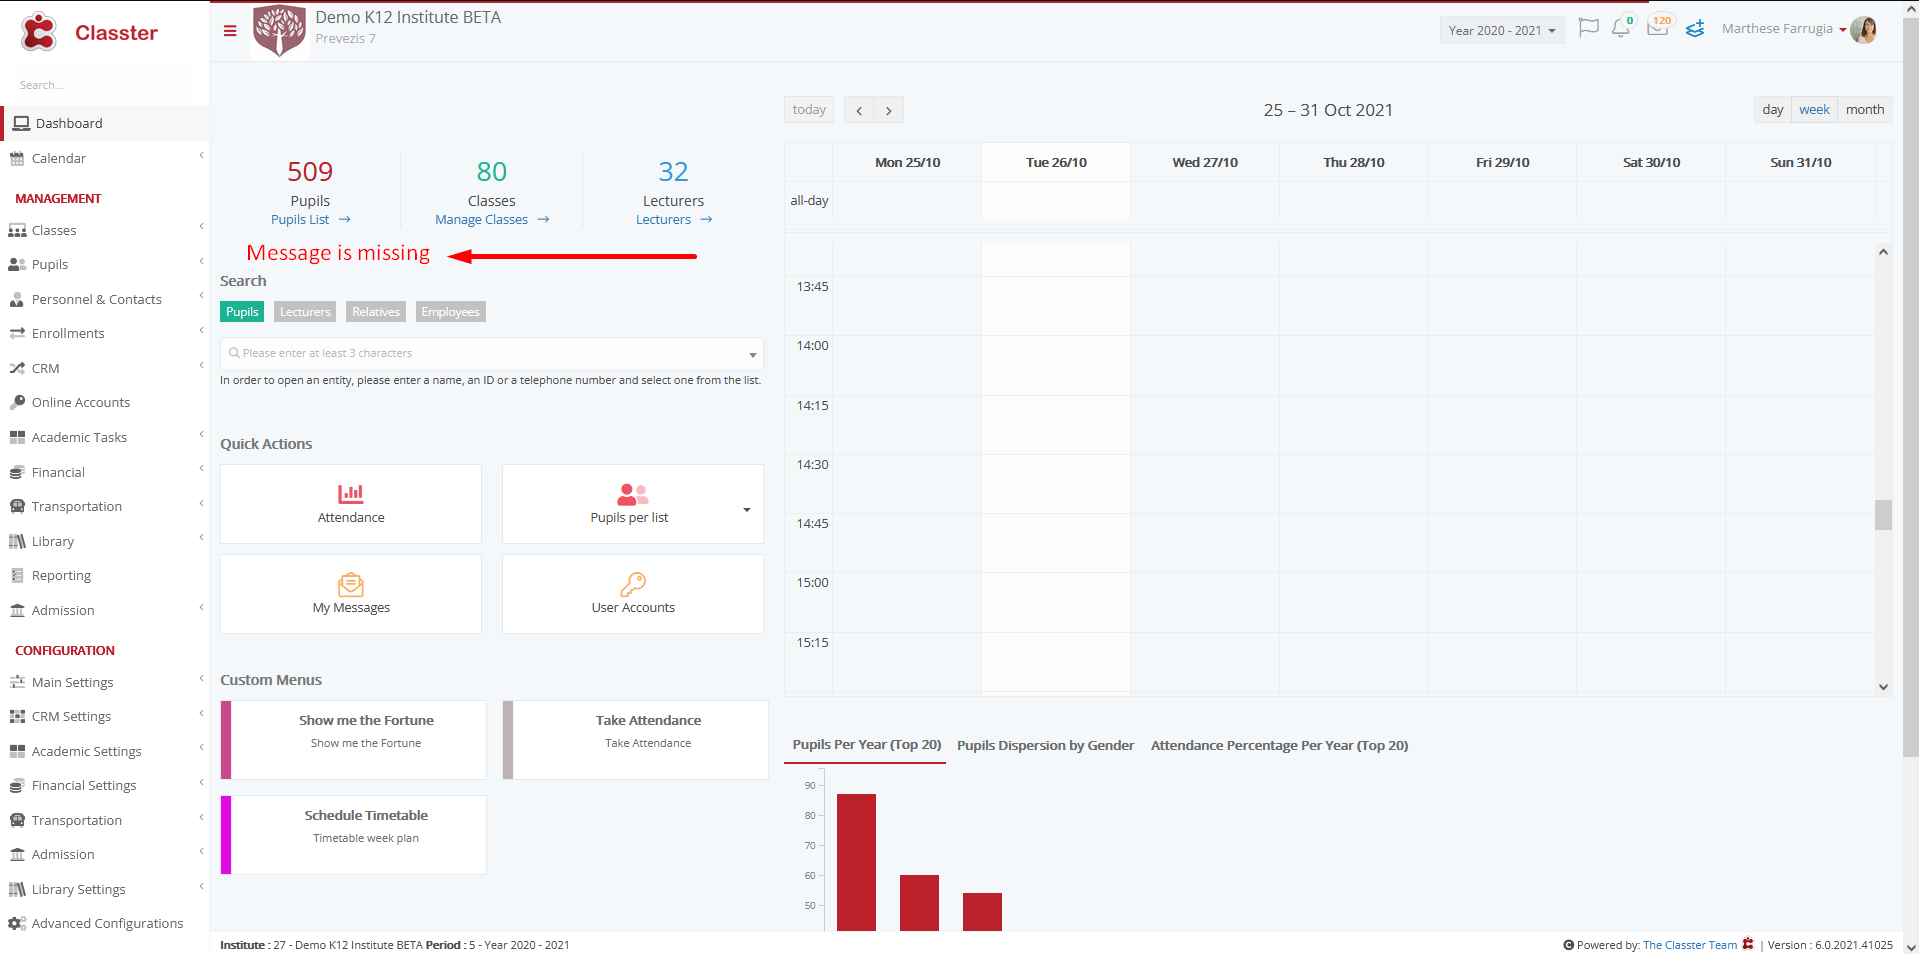Click the user avatar picture
Image resolution: width=1919 pixels, height=954 pixels.
click(1864, 30)
